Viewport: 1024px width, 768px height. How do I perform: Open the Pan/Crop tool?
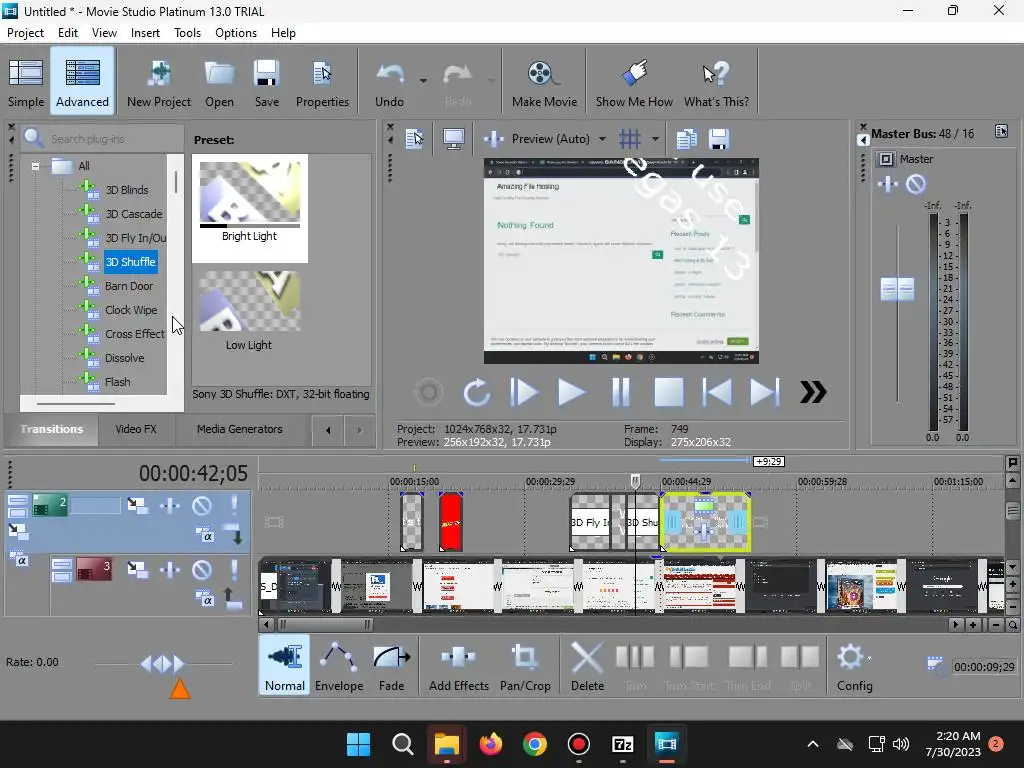click(525, 667)
